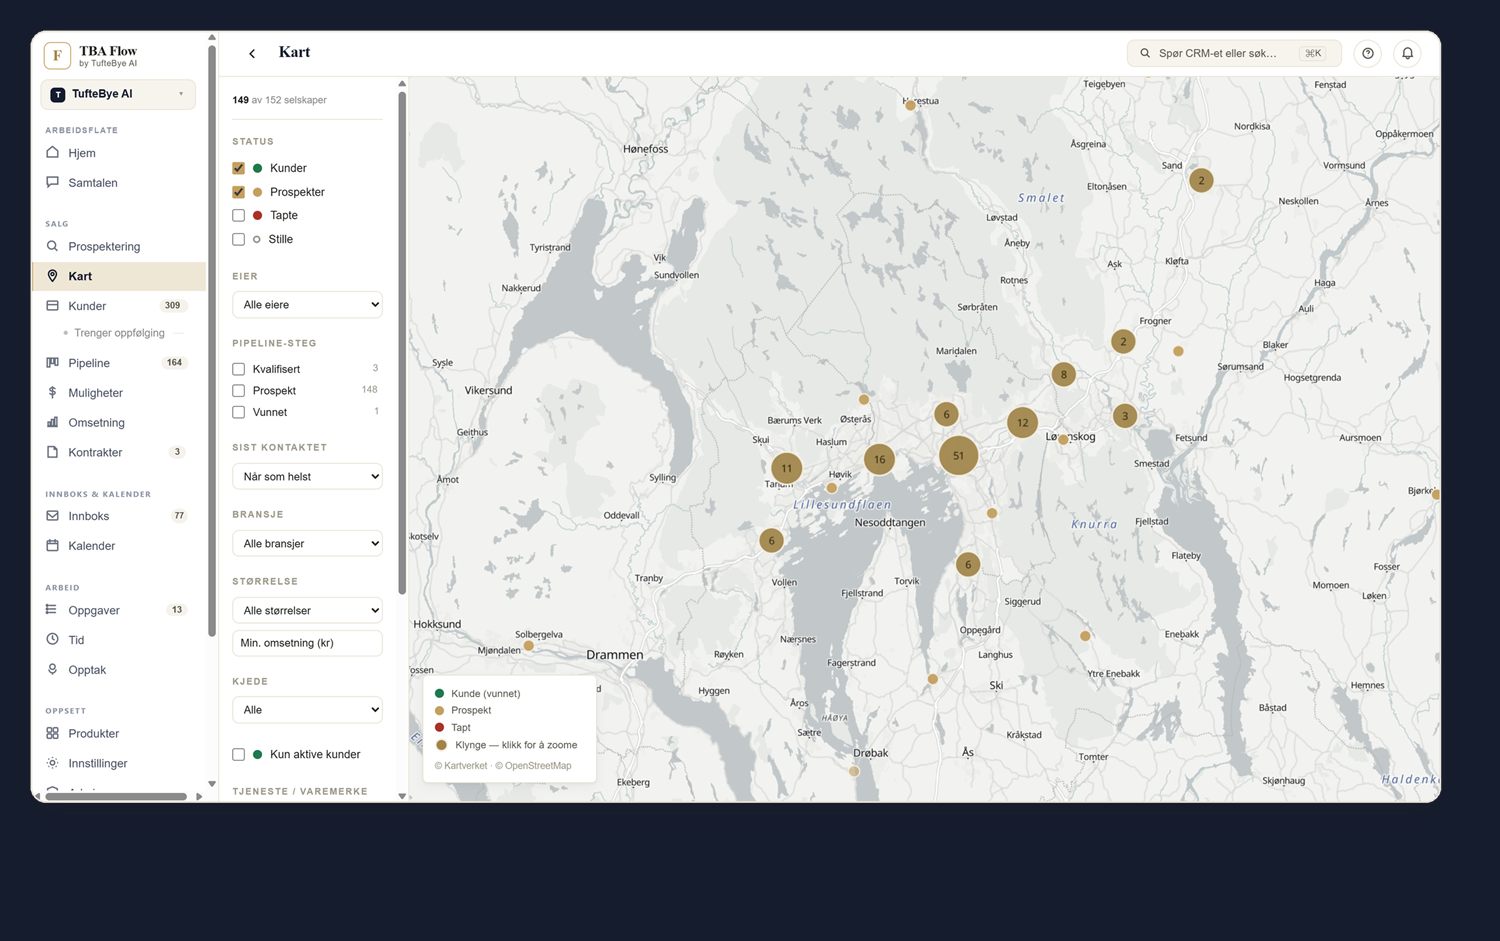Click the ⌘K shortcut badge
Image resolution: width=1500 pixels, height=941 pixels.
[x=1313, y=53]
